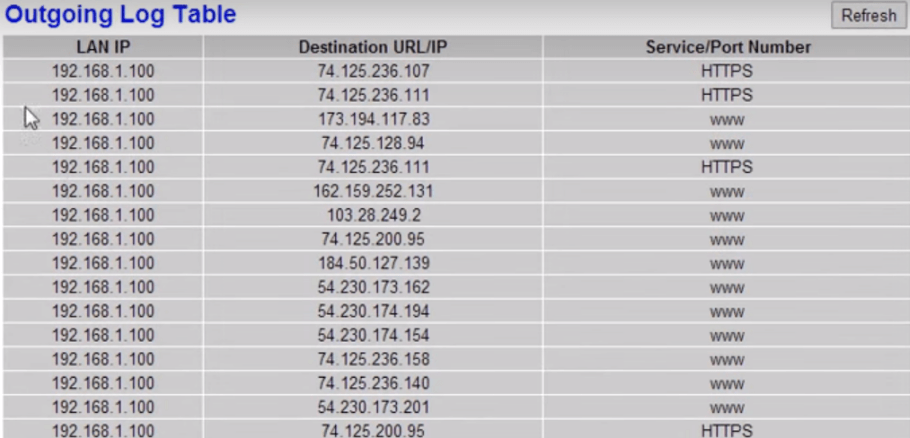Click the Refresh button

click(x=869, y=15)
